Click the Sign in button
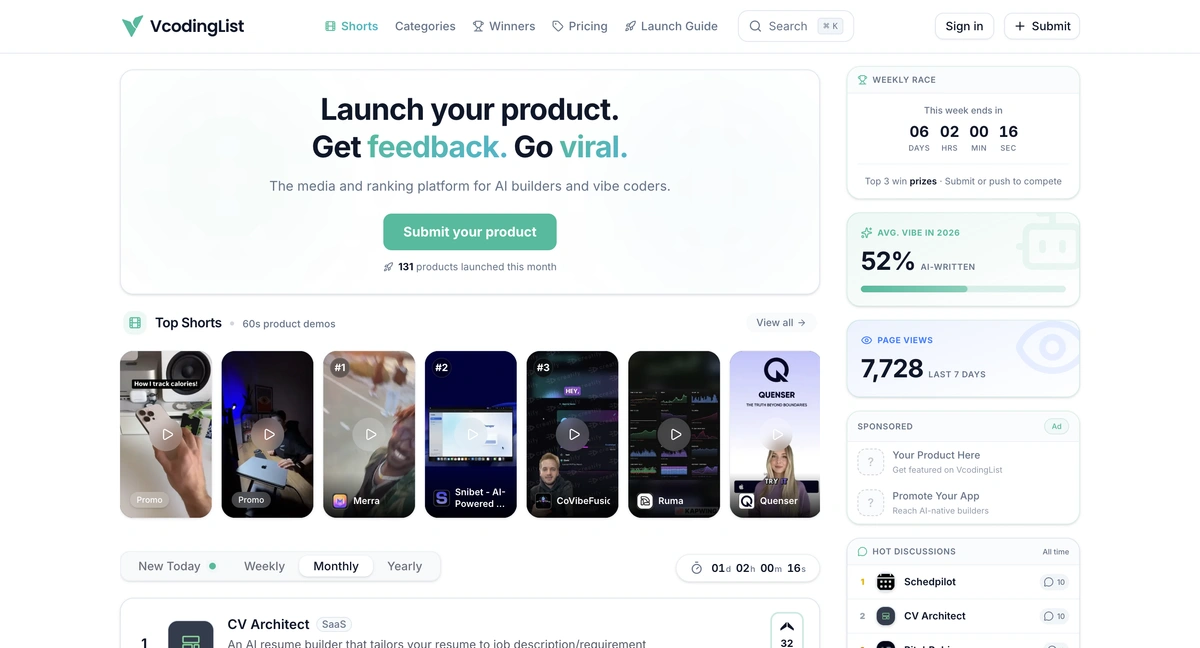The width and height of the screenshot is (1200, 648). pos(964,26)
